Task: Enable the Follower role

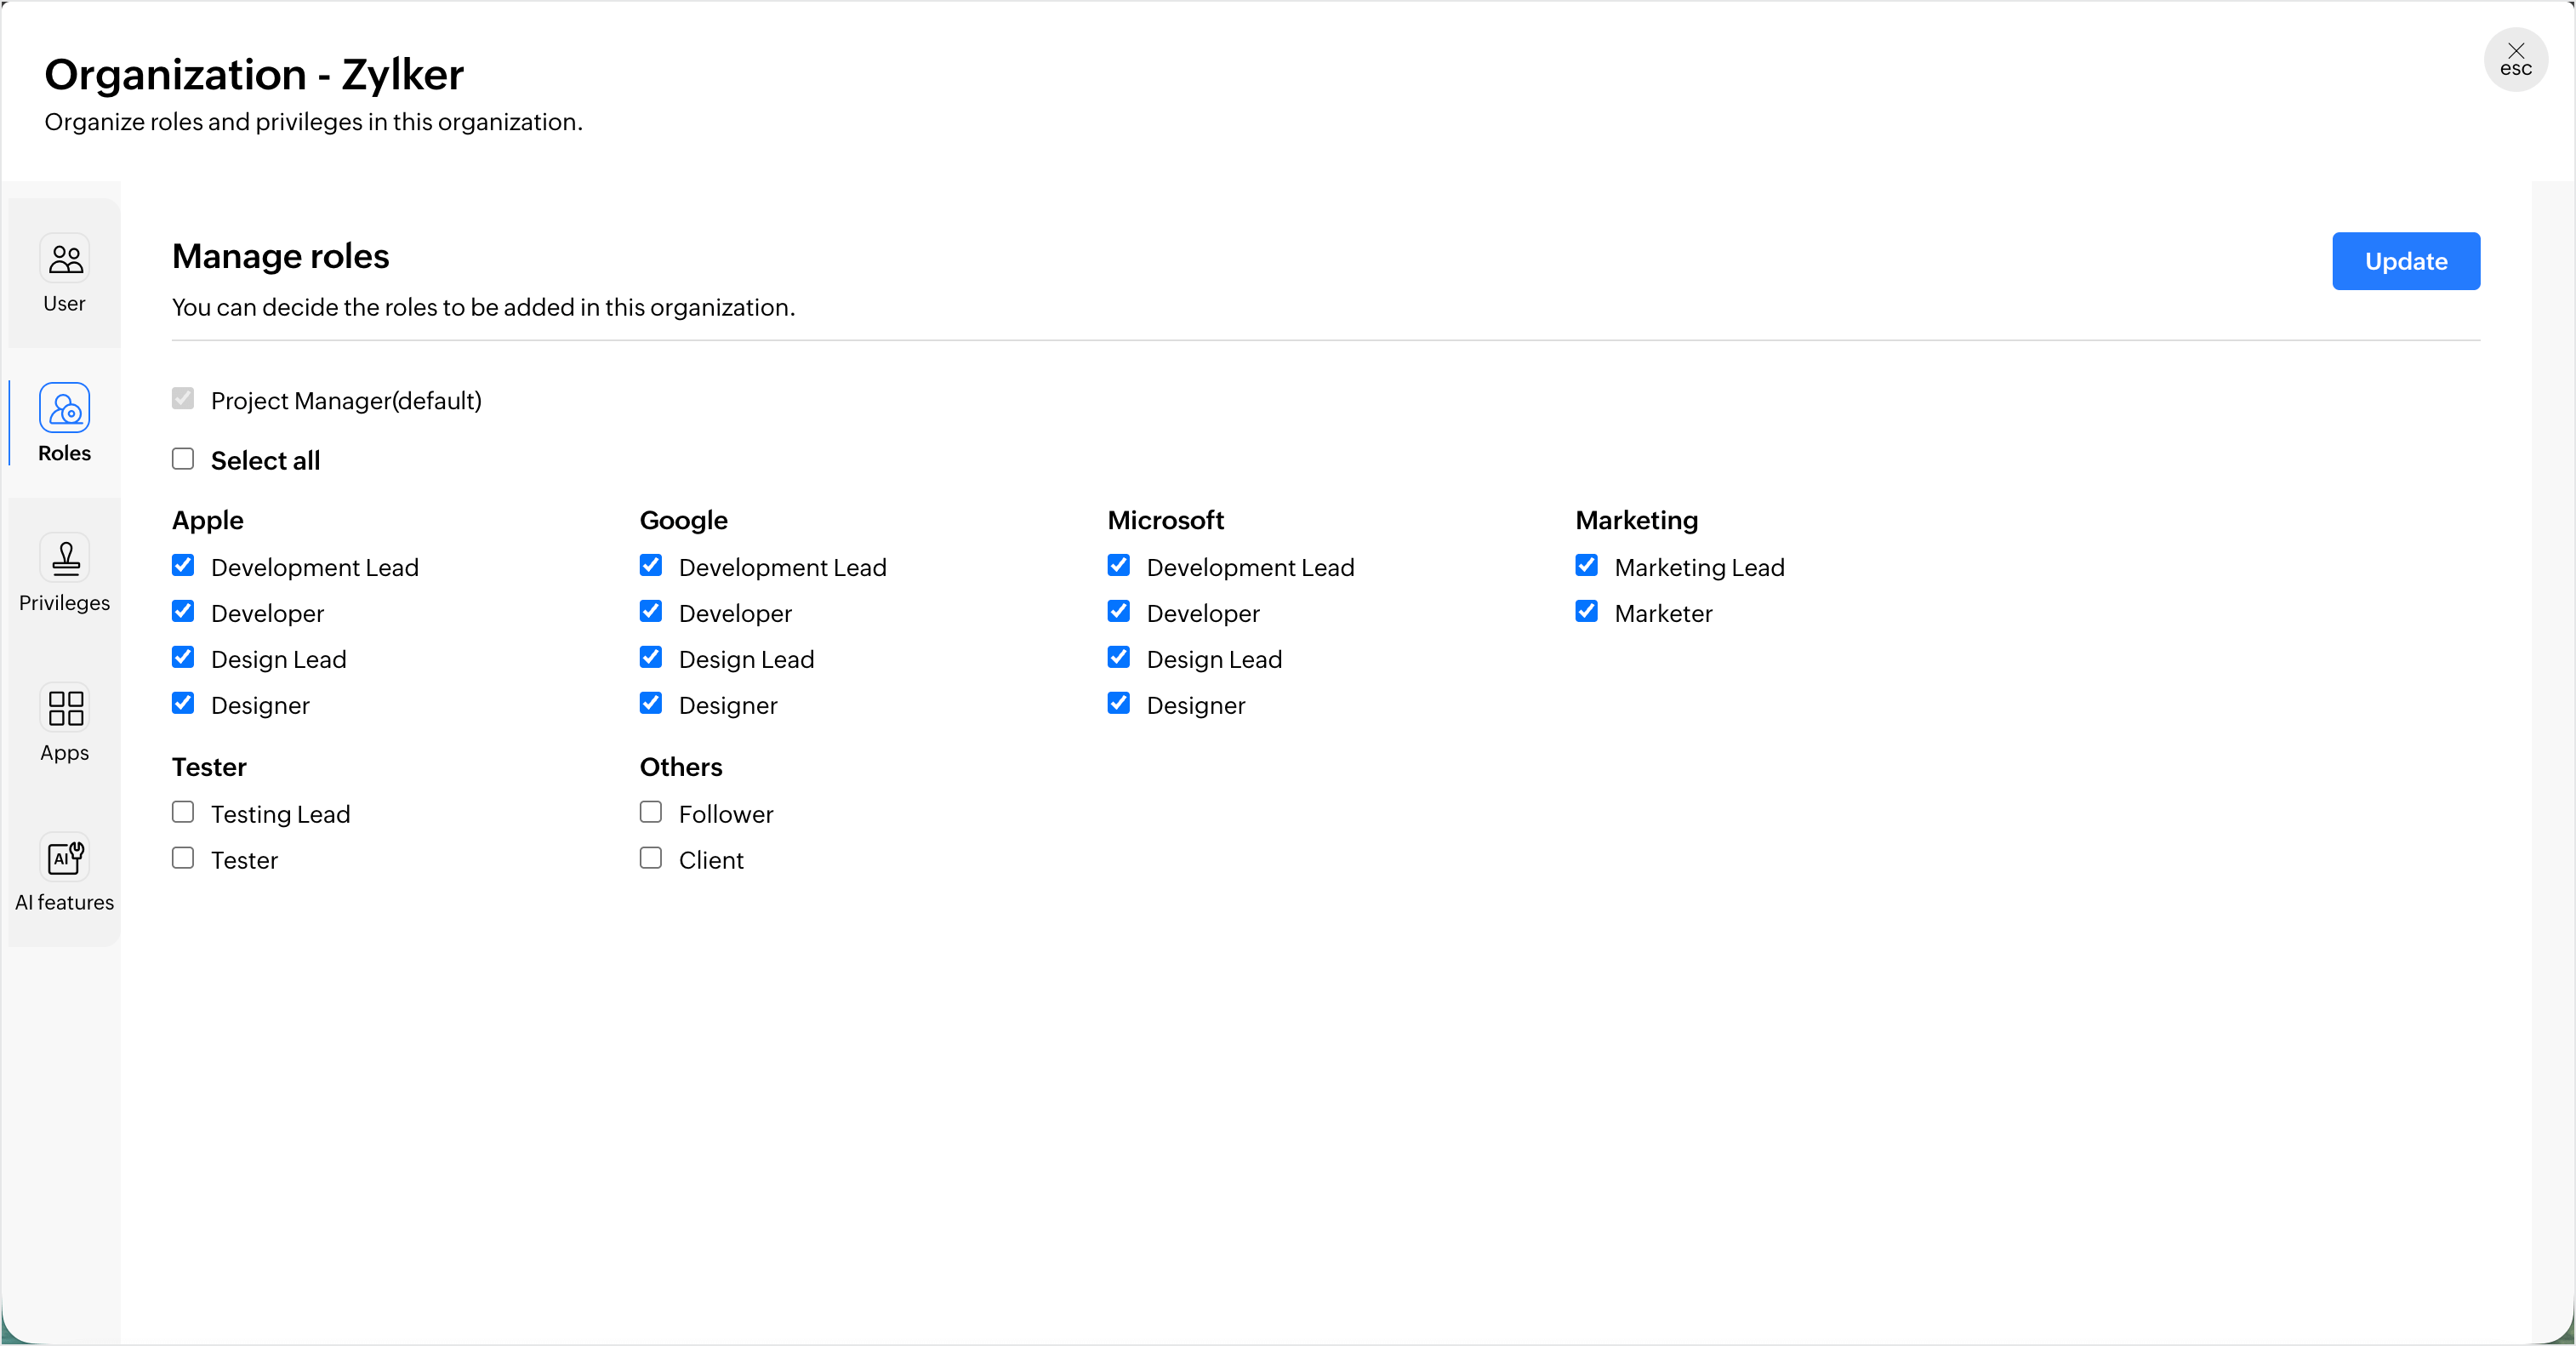Action: click(x=651, y=812)
